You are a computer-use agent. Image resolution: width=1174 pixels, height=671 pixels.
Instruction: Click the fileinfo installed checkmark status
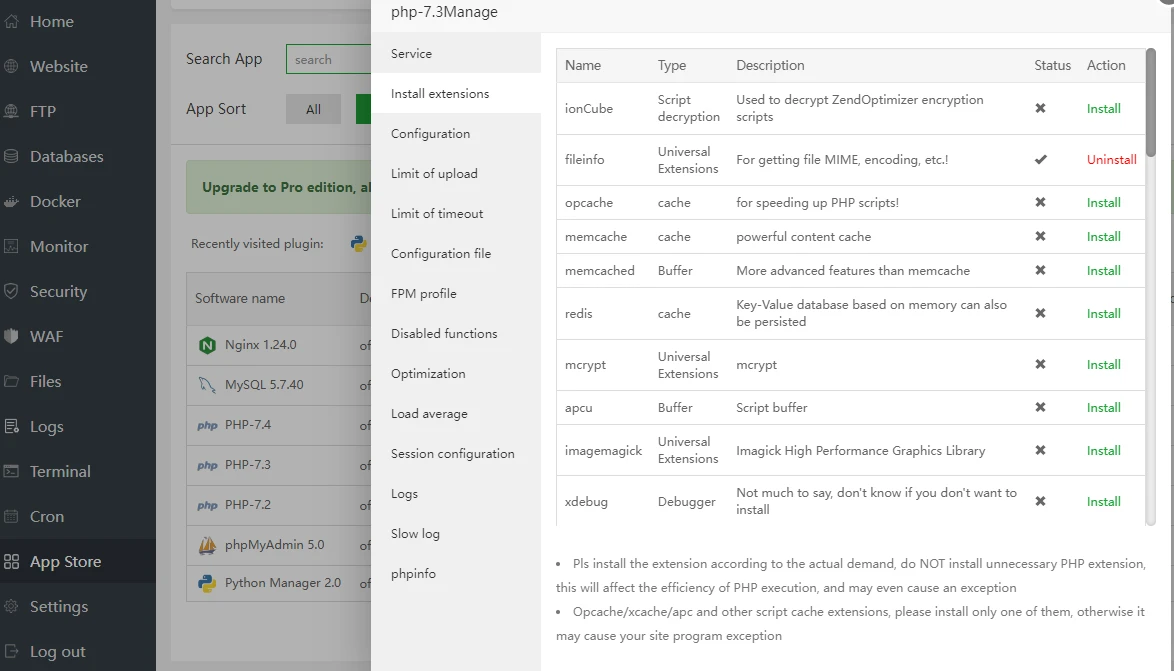click(x=1040, y=160)
